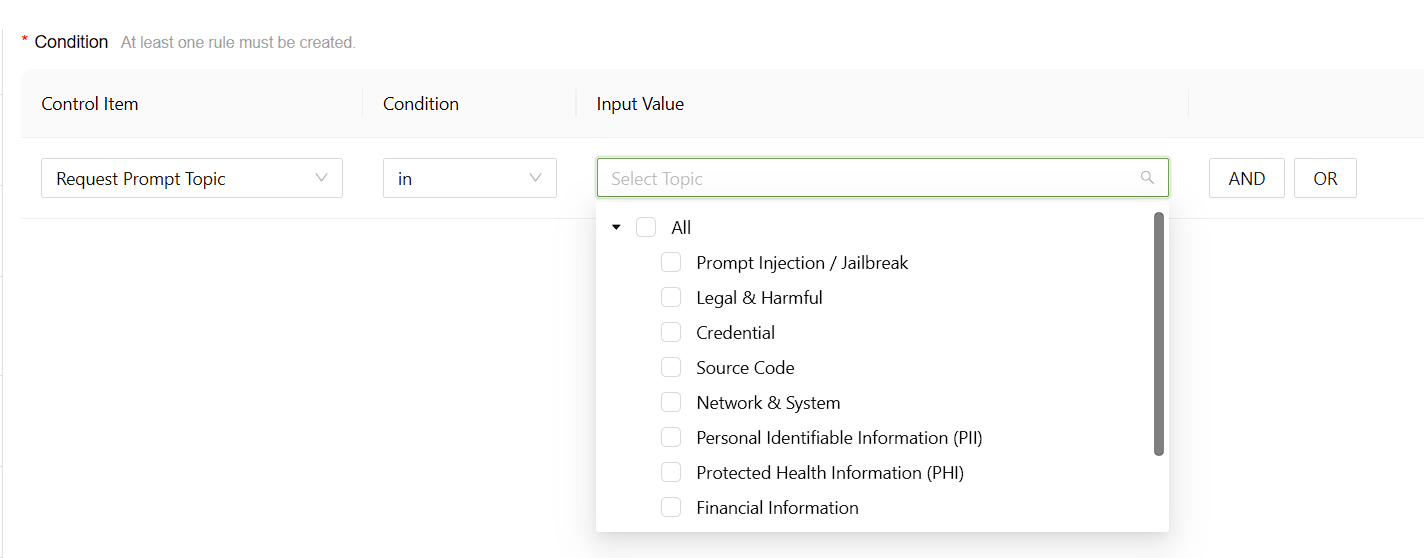Click the search magnifier icon in topic field

click(1147, 178)
